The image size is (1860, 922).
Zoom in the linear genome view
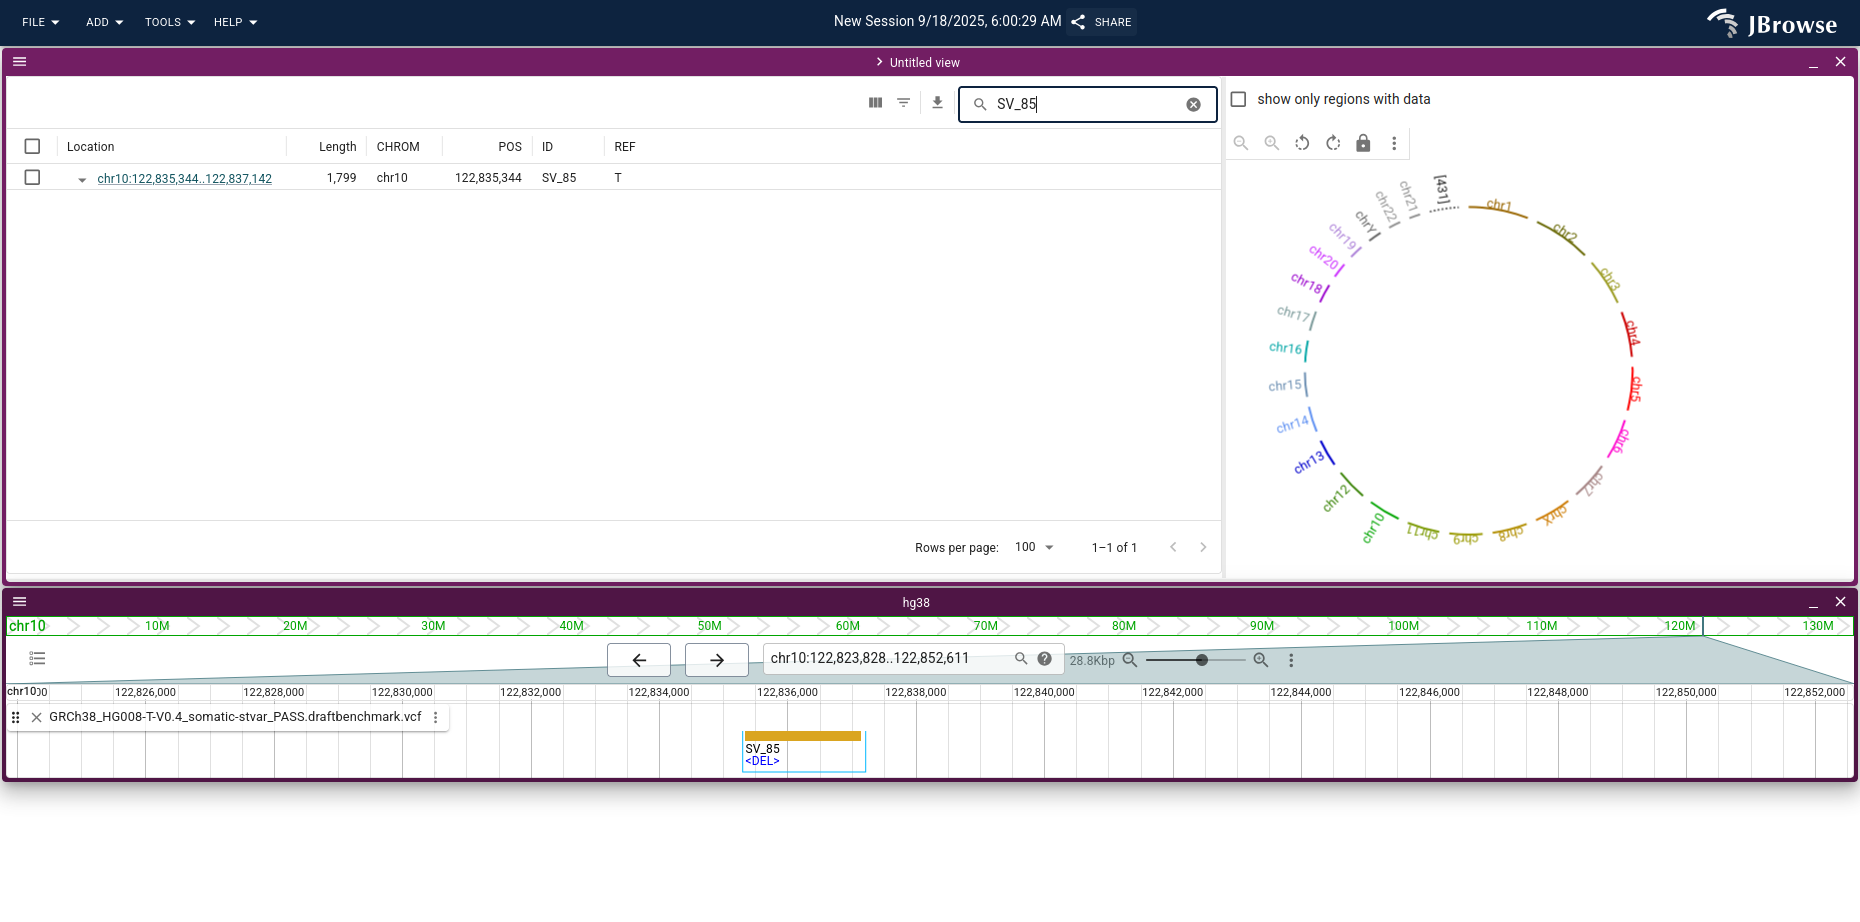[x=1261, y=660]
